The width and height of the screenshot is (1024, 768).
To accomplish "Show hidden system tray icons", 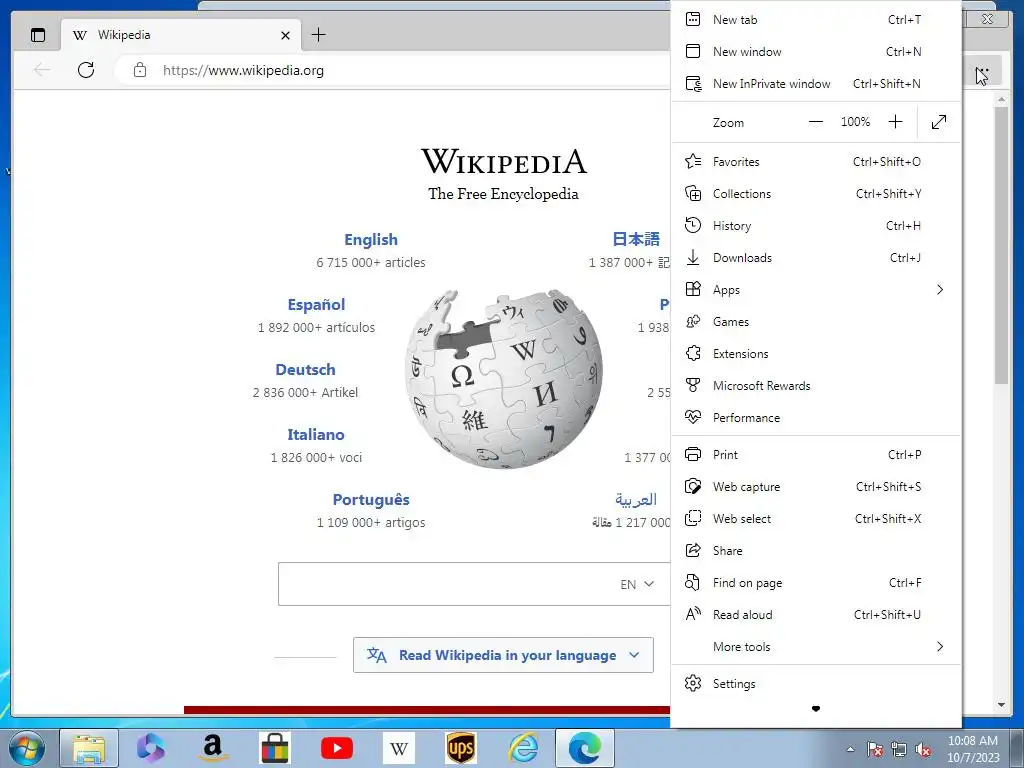I will pos(850,749).
